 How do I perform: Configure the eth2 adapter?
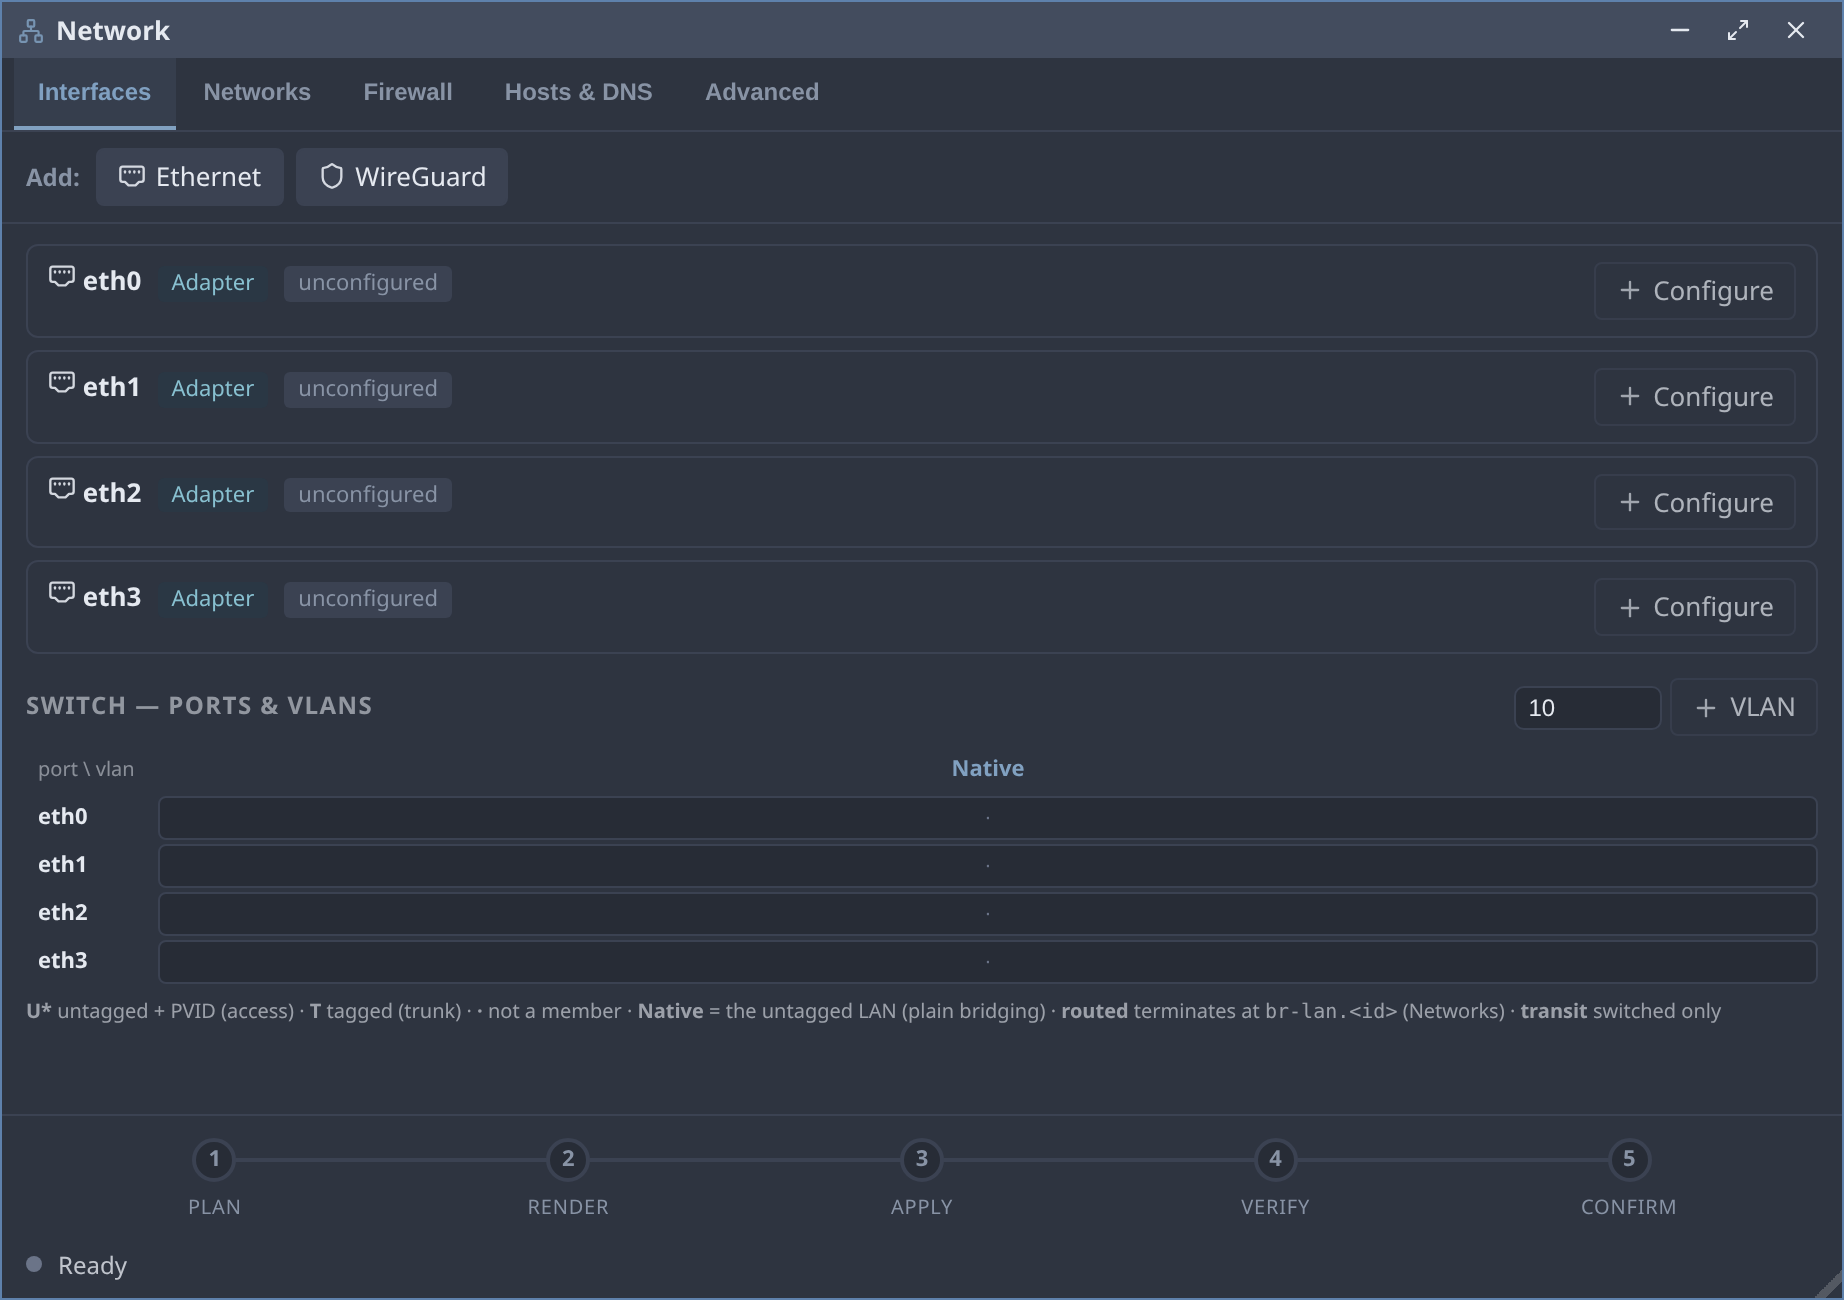(1695, 503)
